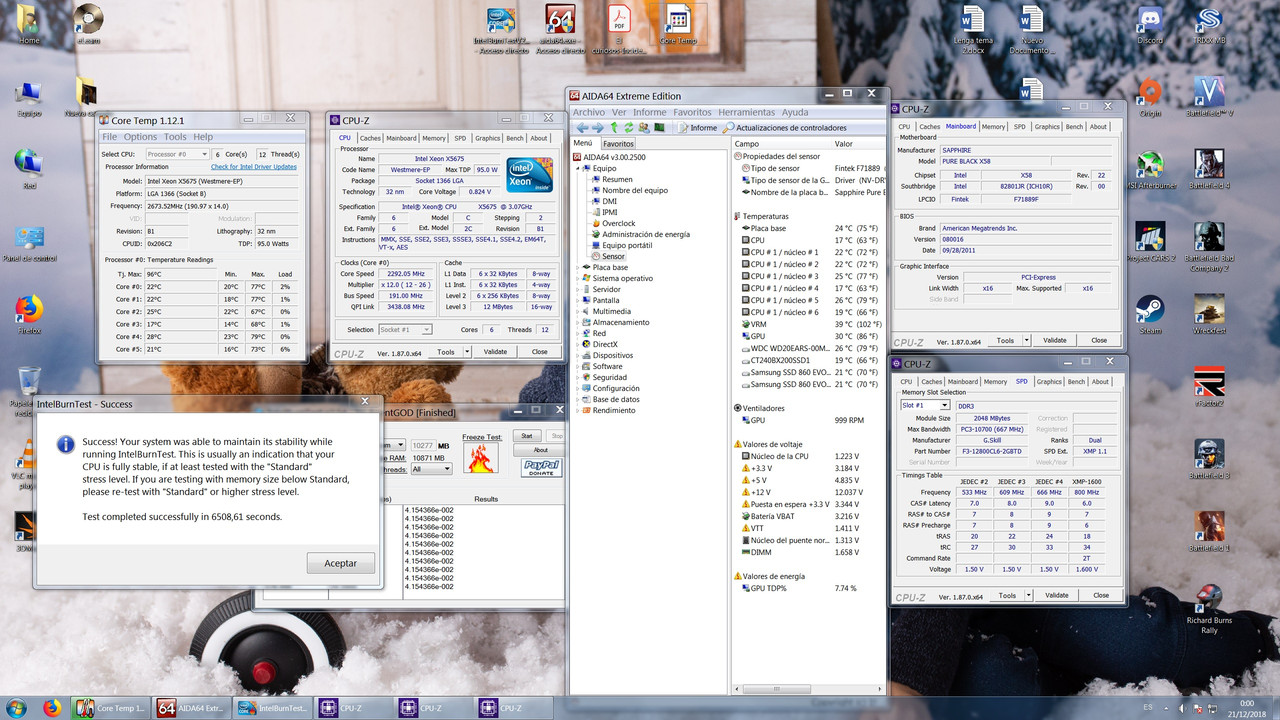Select the DirectX tree item in AIDA64
The height and width of the screenshot is (720, 1280).
(x=605, y=344)
